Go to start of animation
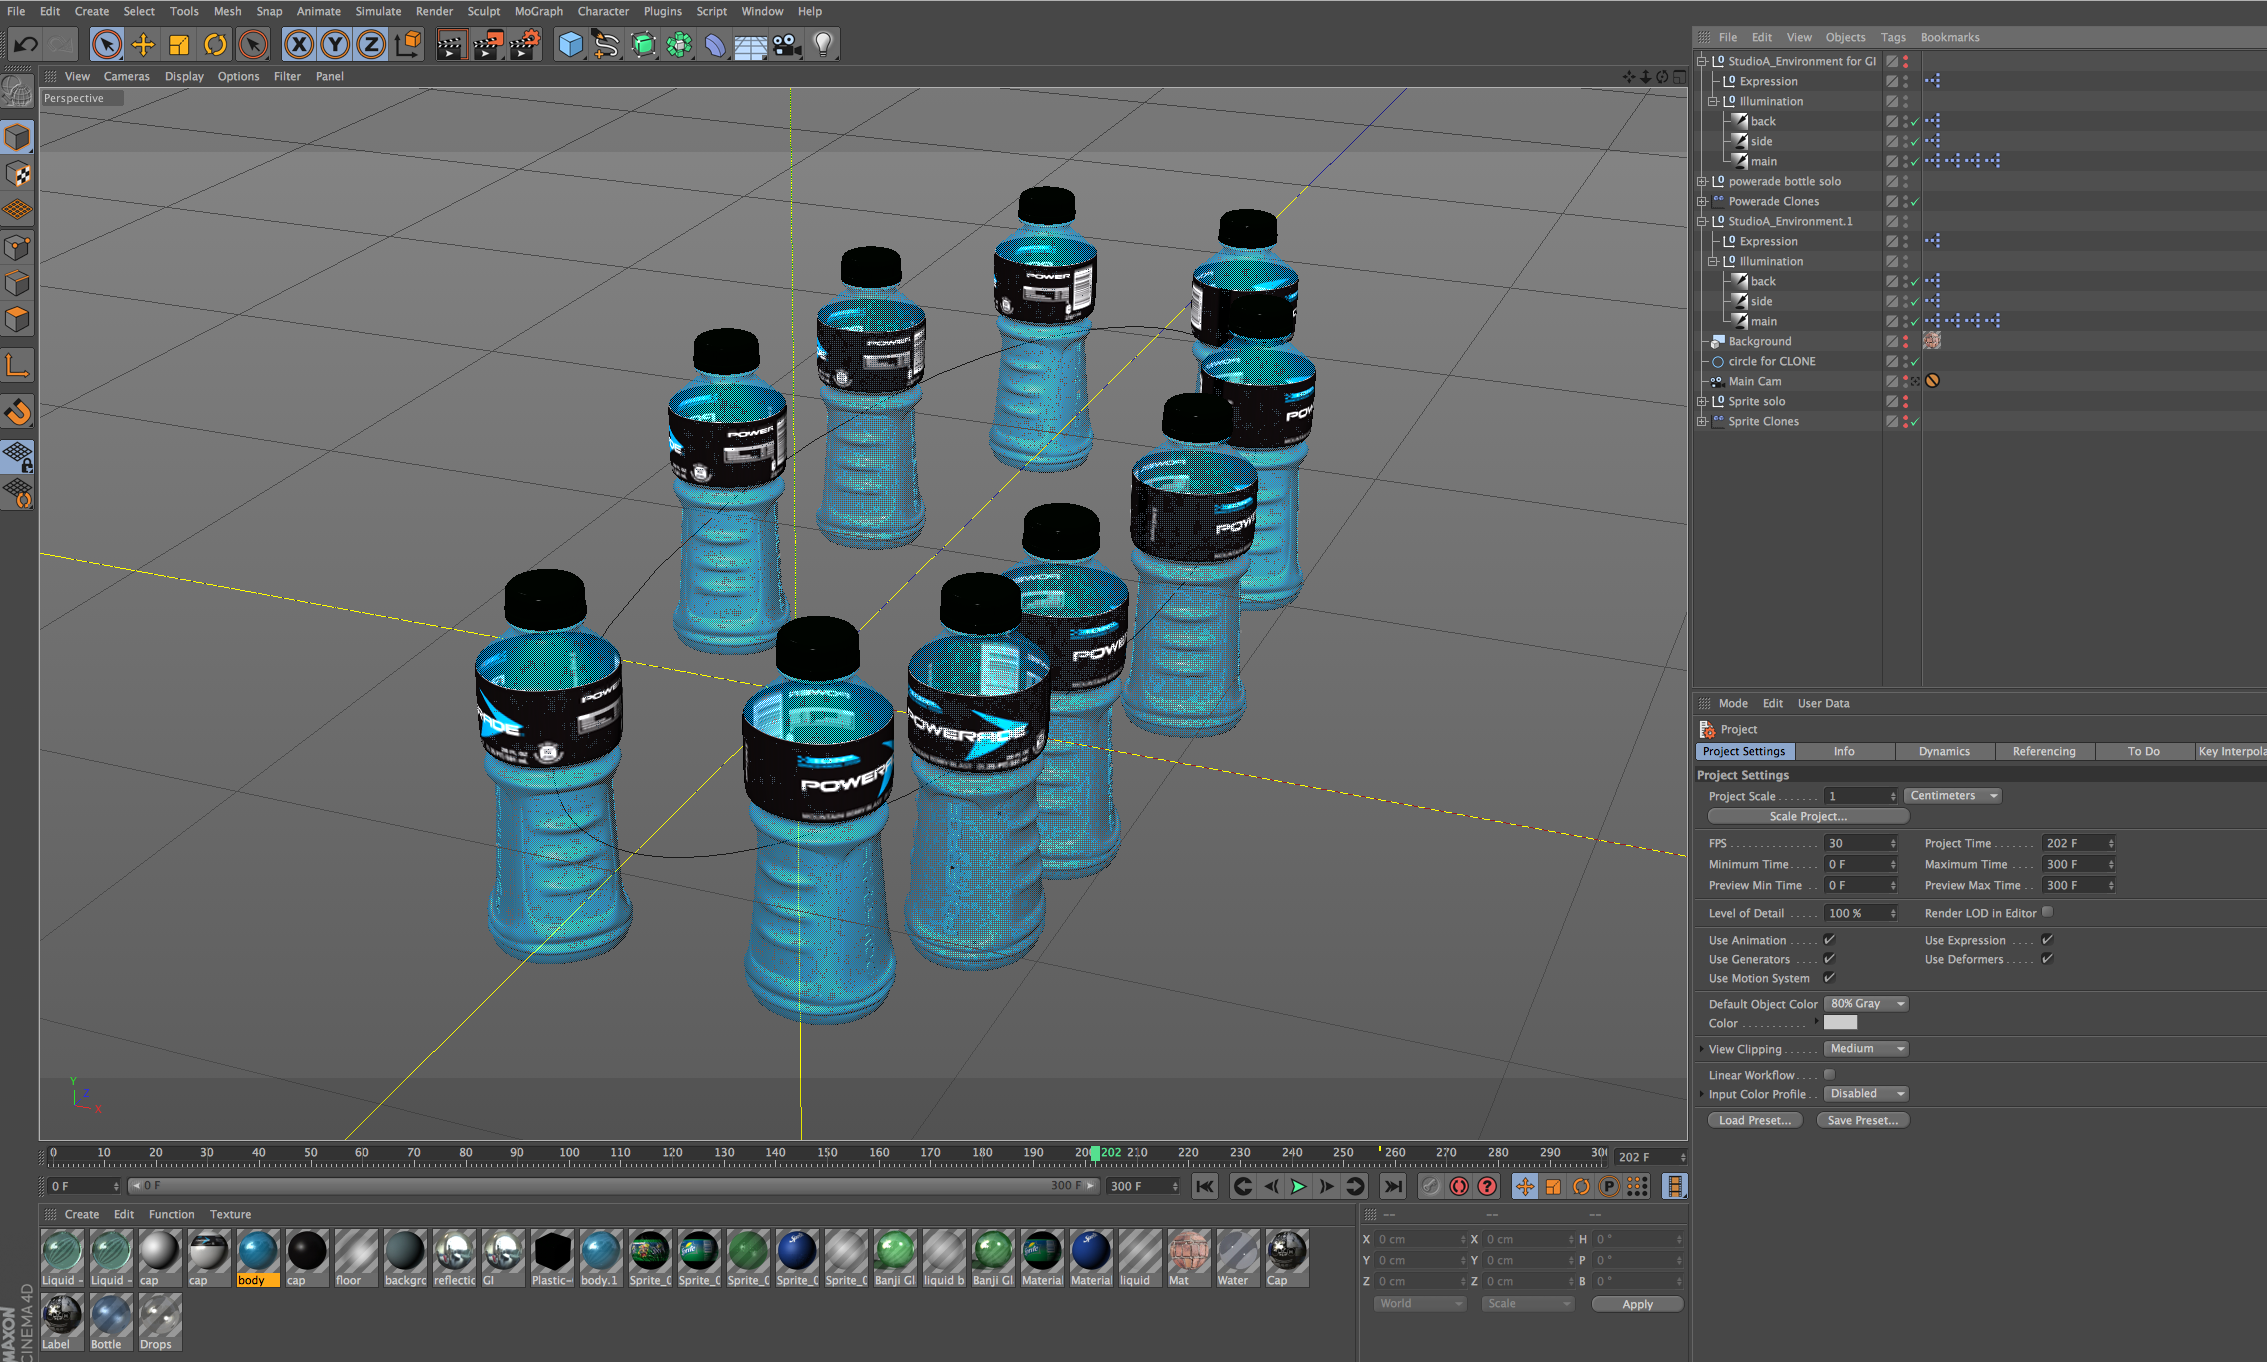 coord(1205,1186)
